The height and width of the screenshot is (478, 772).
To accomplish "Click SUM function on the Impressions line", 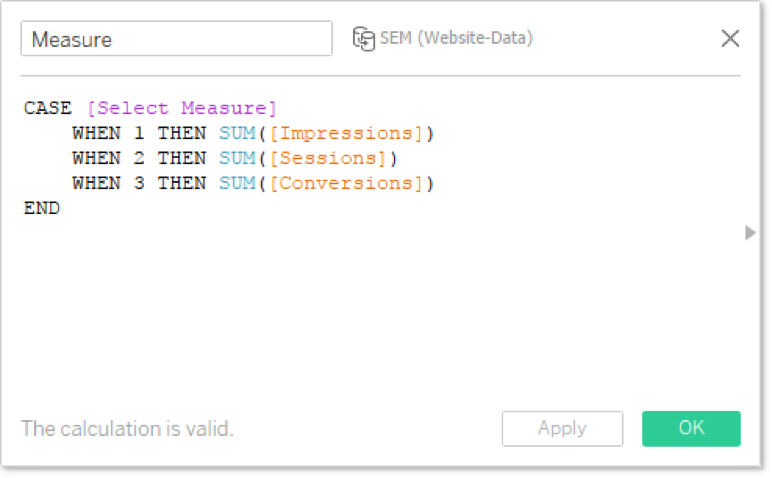I will pos(236,133).
